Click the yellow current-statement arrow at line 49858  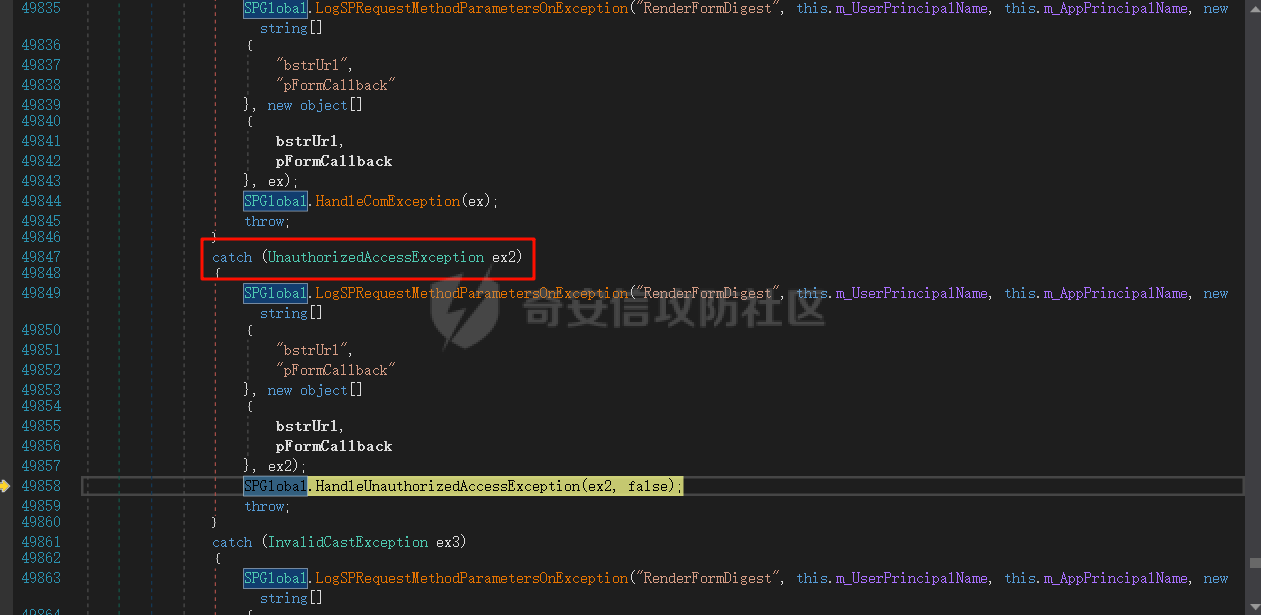pyautogui.click(x=5, y=486)
